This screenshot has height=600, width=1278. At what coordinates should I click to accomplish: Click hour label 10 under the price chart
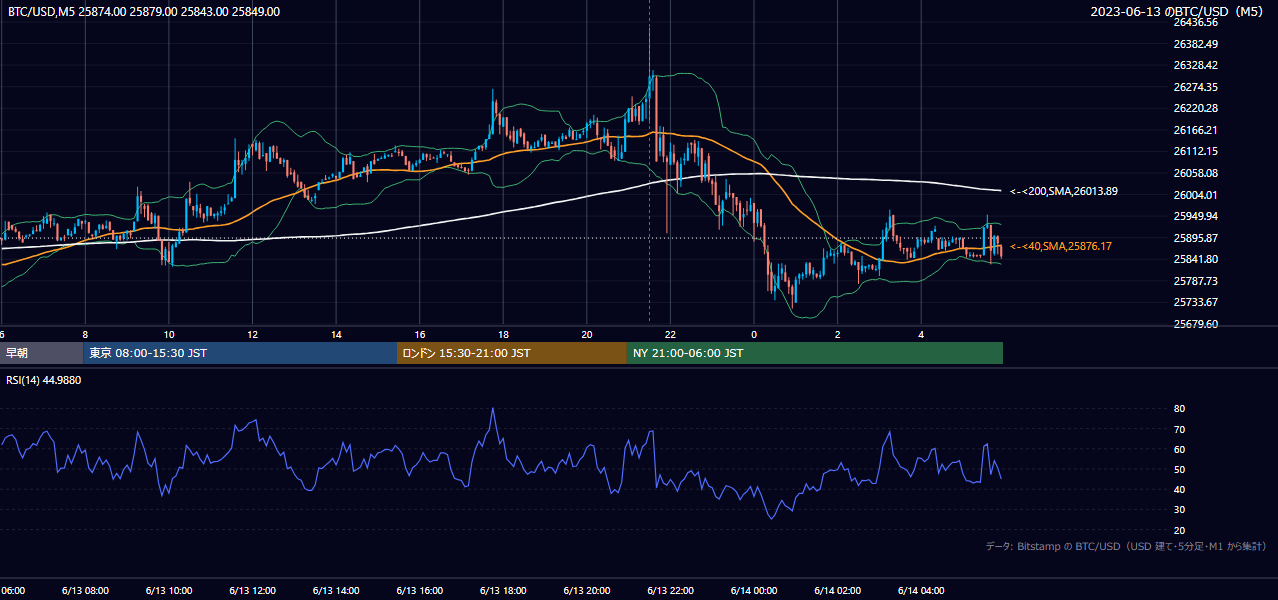click(x=170, y=334)
